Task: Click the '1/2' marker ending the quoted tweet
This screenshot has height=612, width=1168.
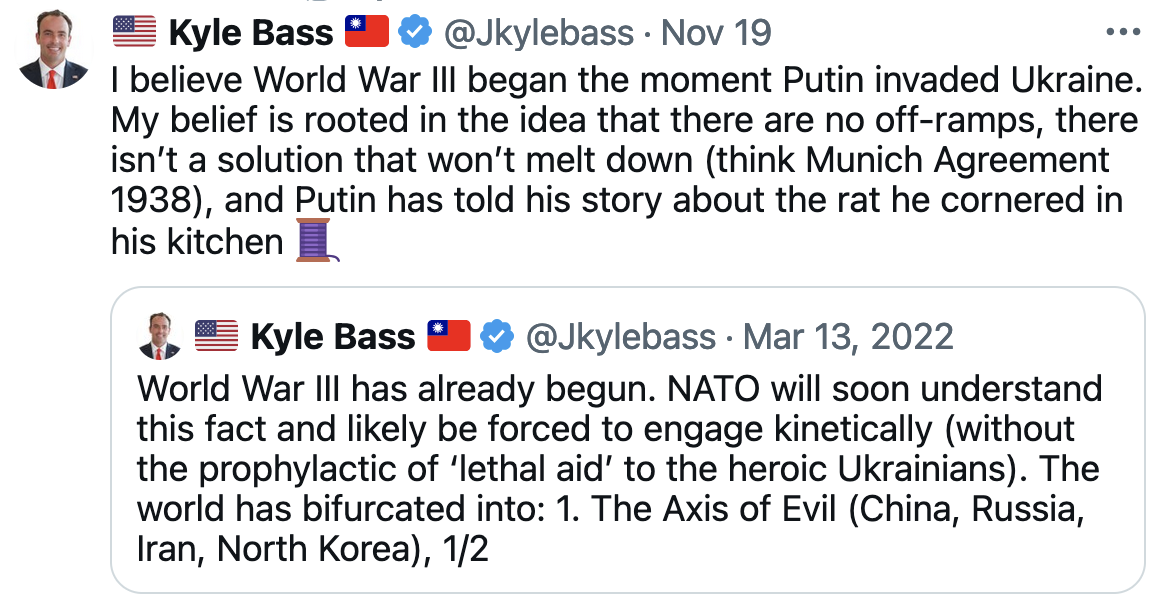Action: pyautogui.click(x=463, y=550)
